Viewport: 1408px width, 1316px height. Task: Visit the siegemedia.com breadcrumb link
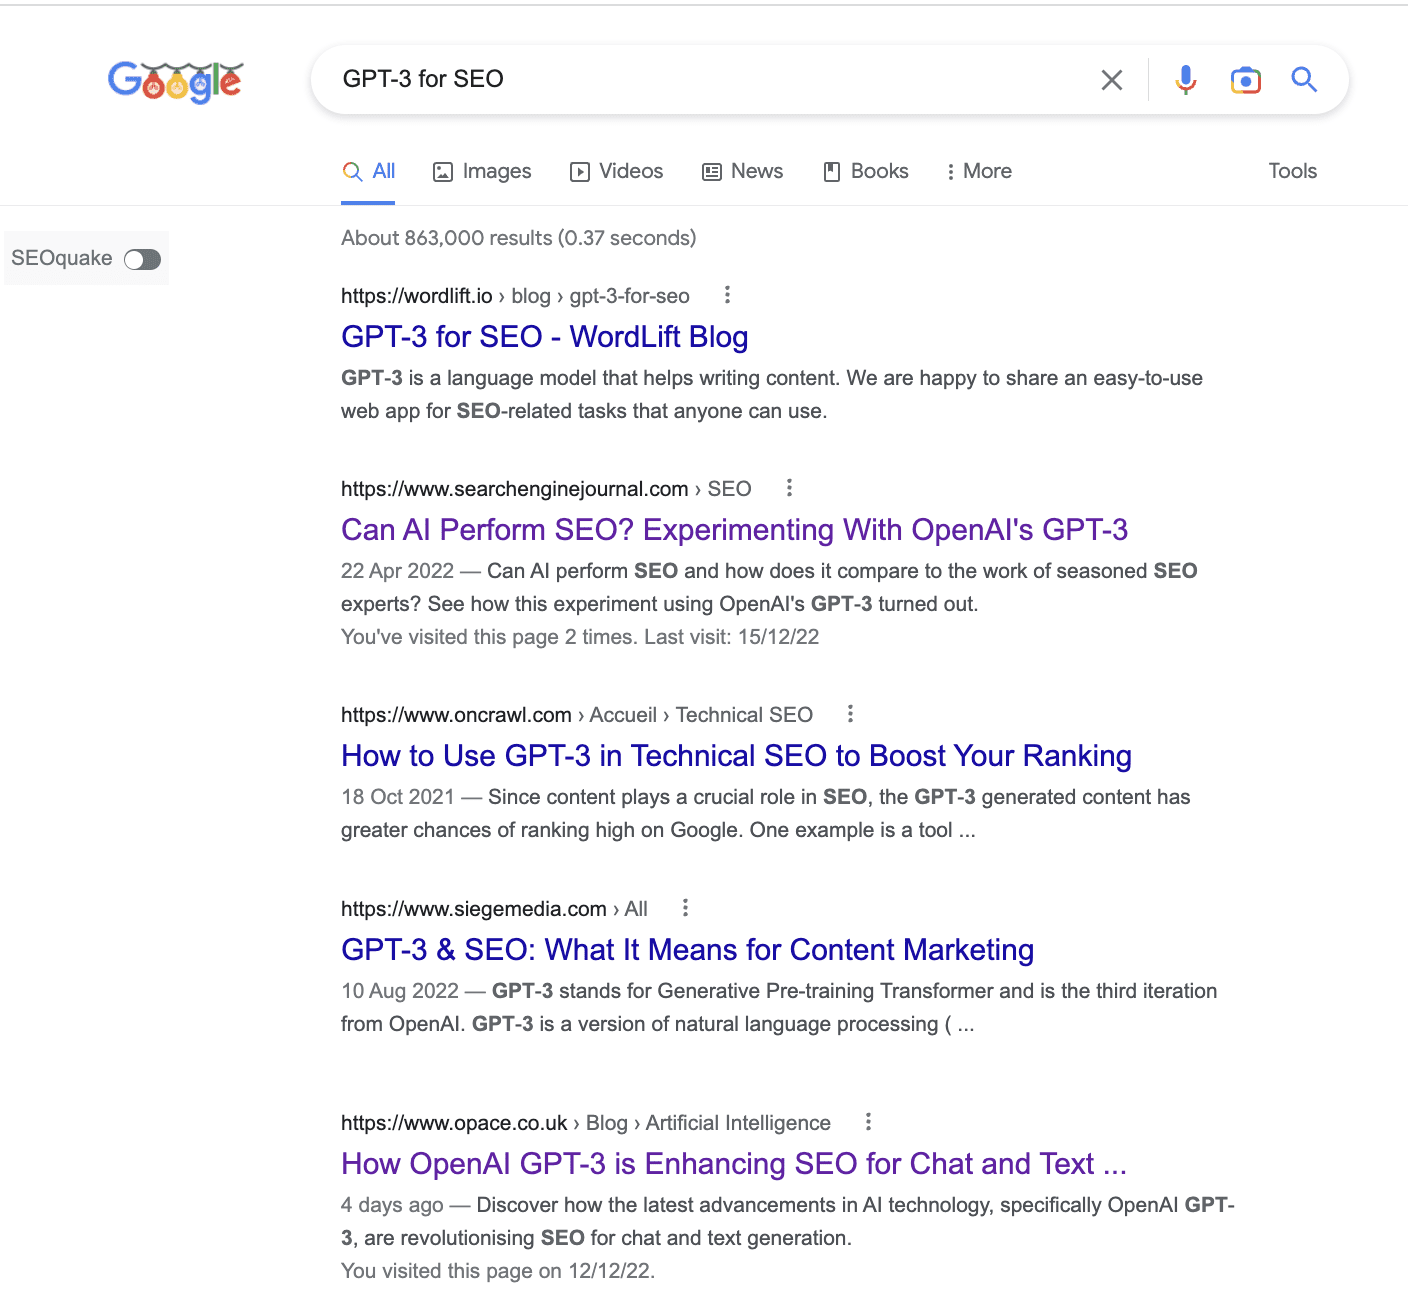click(473, 908)
